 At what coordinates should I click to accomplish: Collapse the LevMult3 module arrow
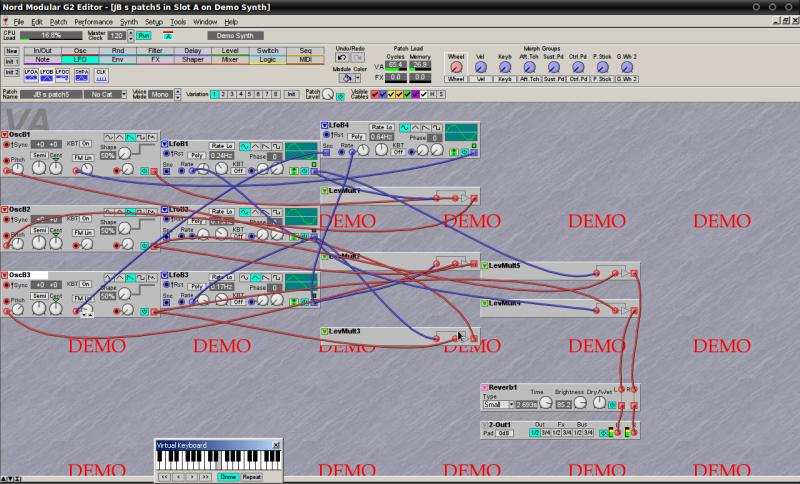(324, 331)
